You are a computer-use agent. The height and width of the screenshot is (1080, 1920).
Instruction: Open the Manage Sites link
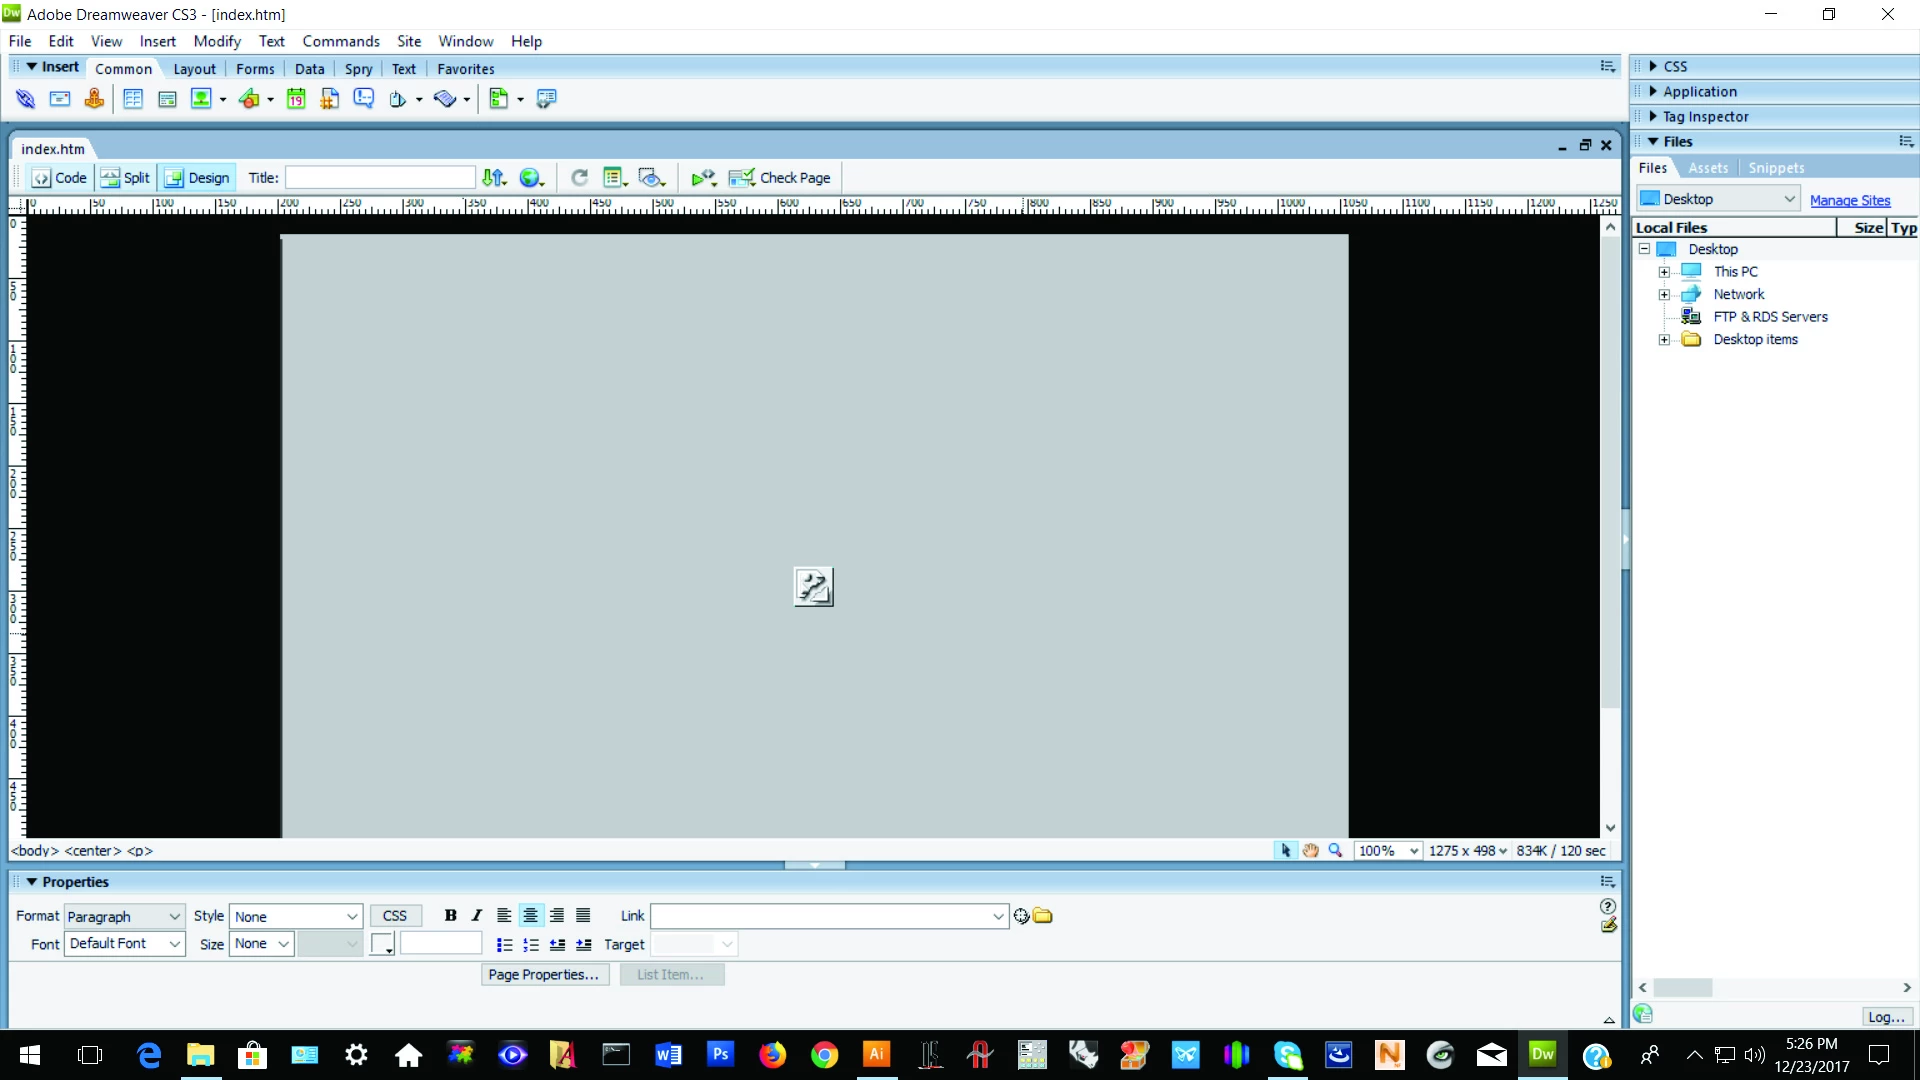1849,200
